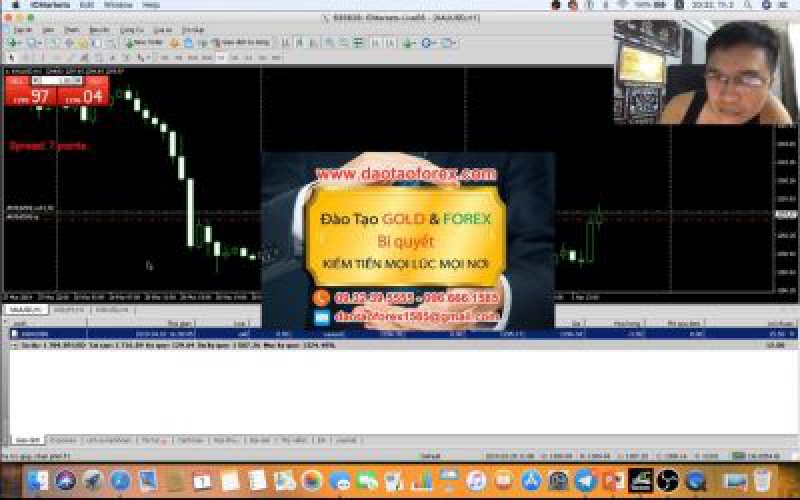
Task: Open OBS from the Dock
Action: point(668,481)
